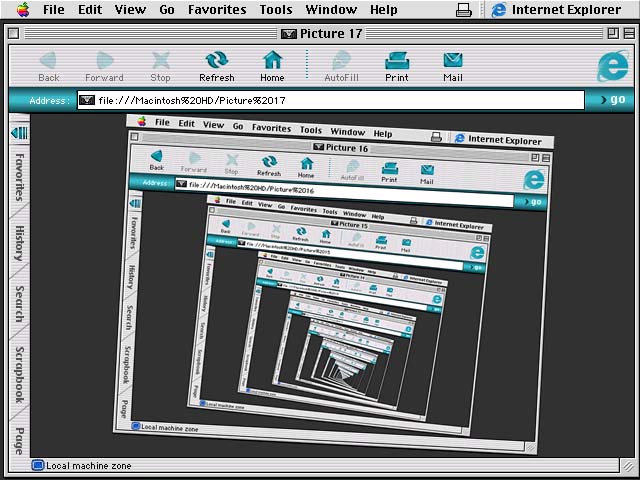Click the Local machine zone status icon
Screen dimensions: 640x480
coord(38,465)
